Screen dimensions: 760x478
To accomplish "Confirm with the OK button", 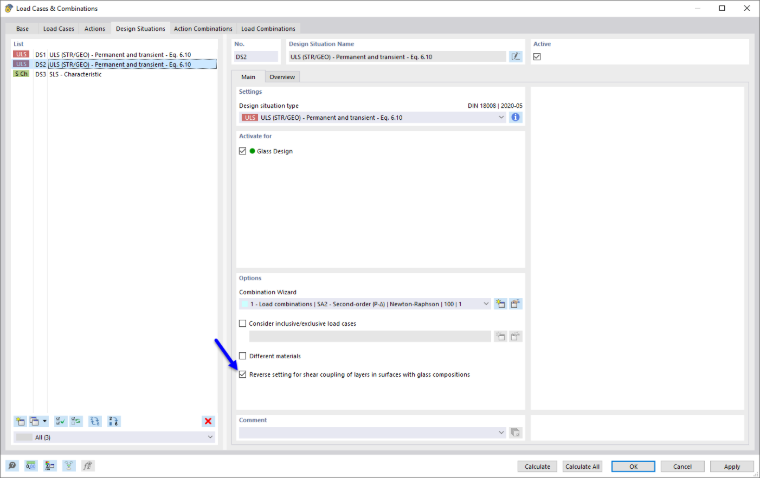I will (633, 466).
